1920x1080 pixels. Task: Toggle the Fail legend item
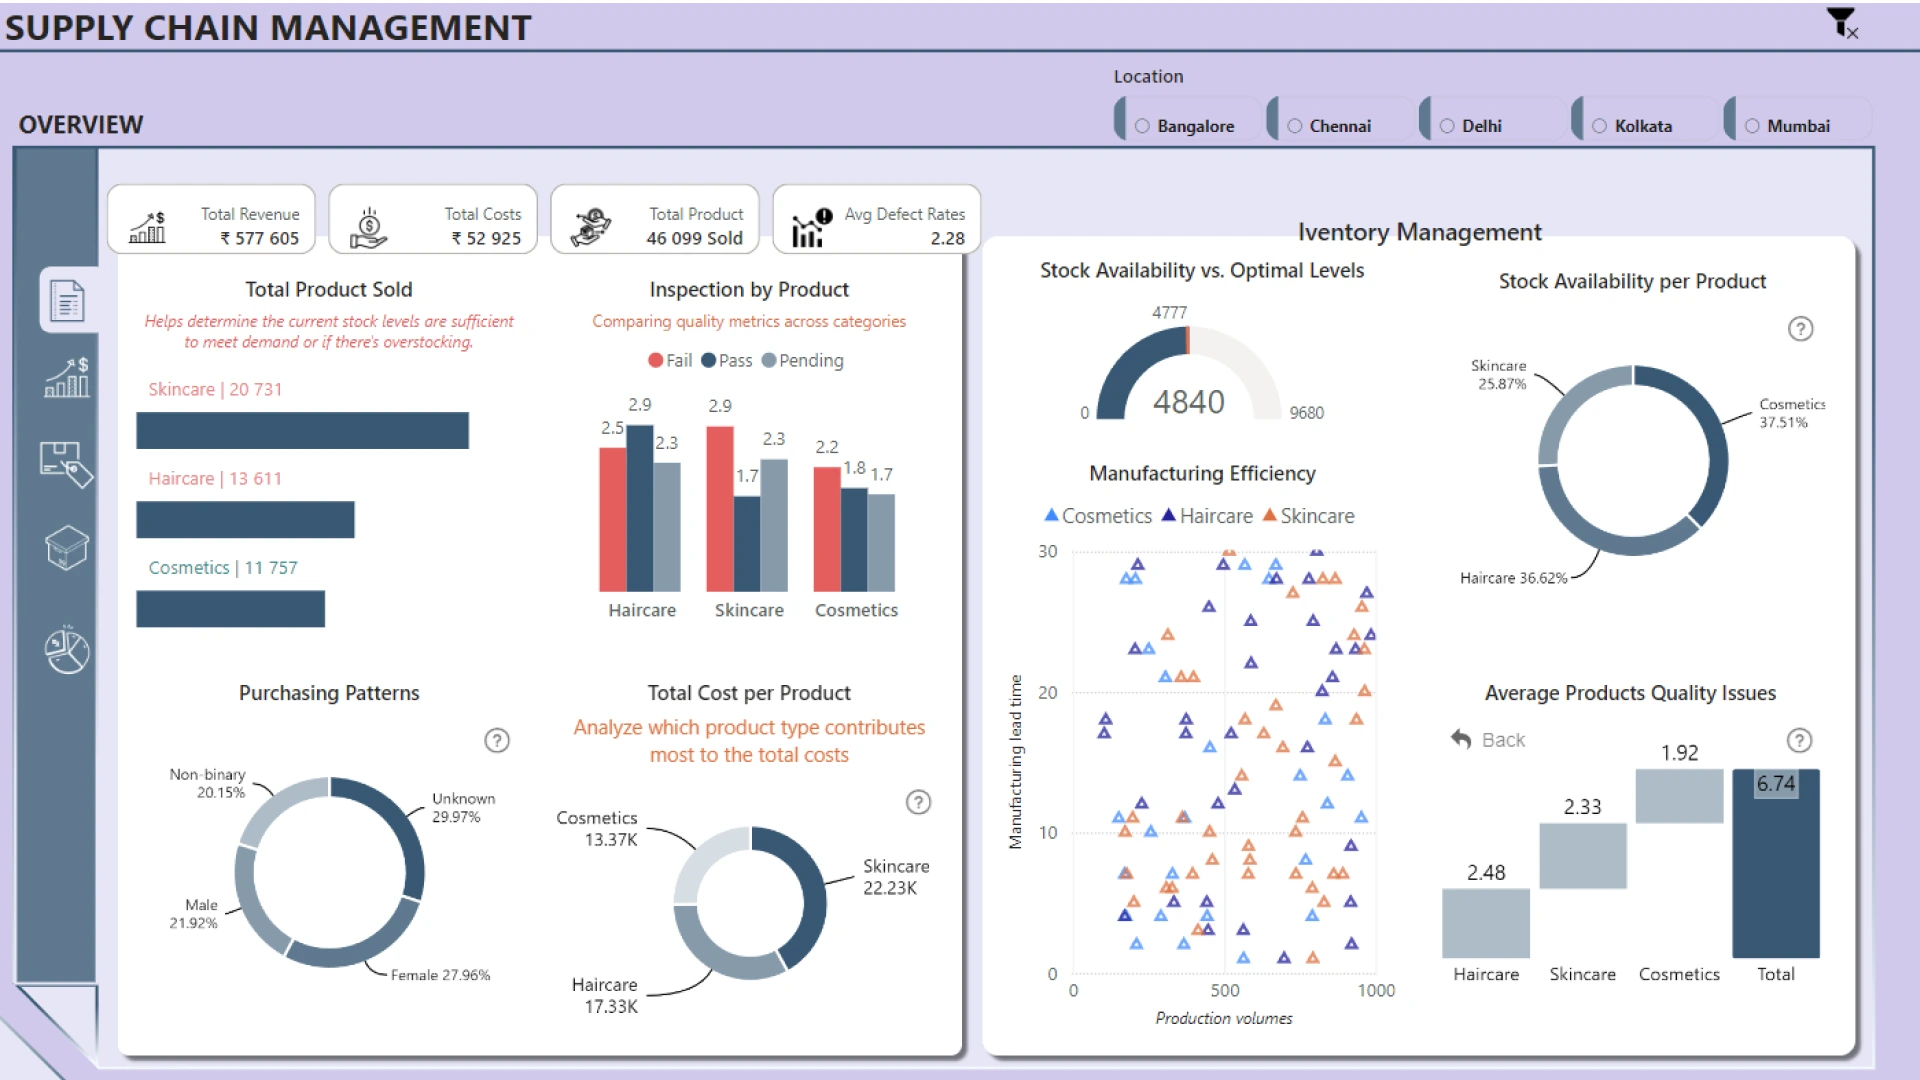click(x=670, y=360)
